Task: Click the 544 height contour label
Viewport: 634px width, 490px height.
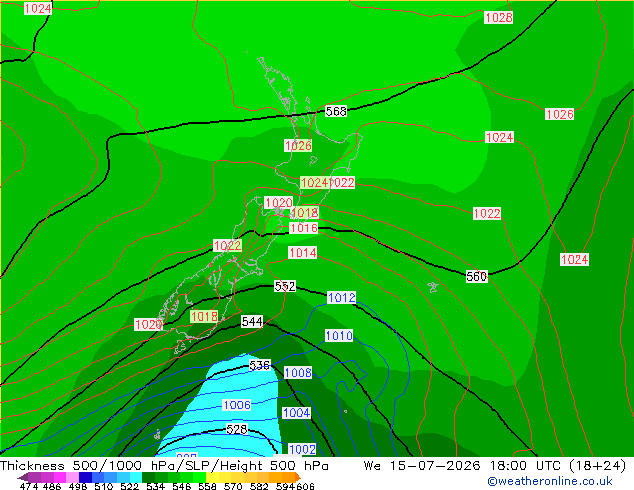Action: 252,321
